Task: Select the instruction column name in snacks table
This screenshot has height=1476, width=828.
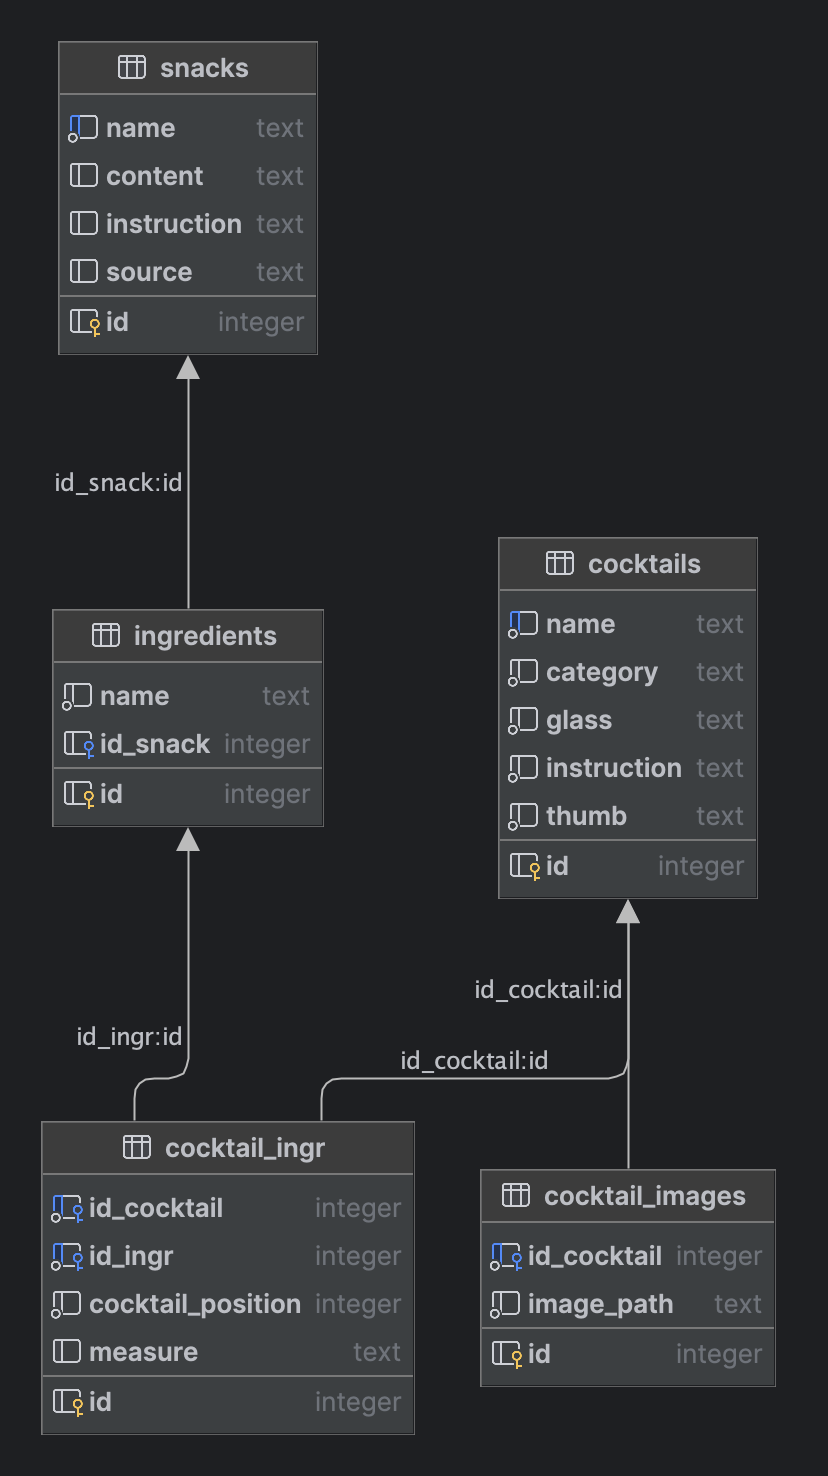Action: (174, 224)
